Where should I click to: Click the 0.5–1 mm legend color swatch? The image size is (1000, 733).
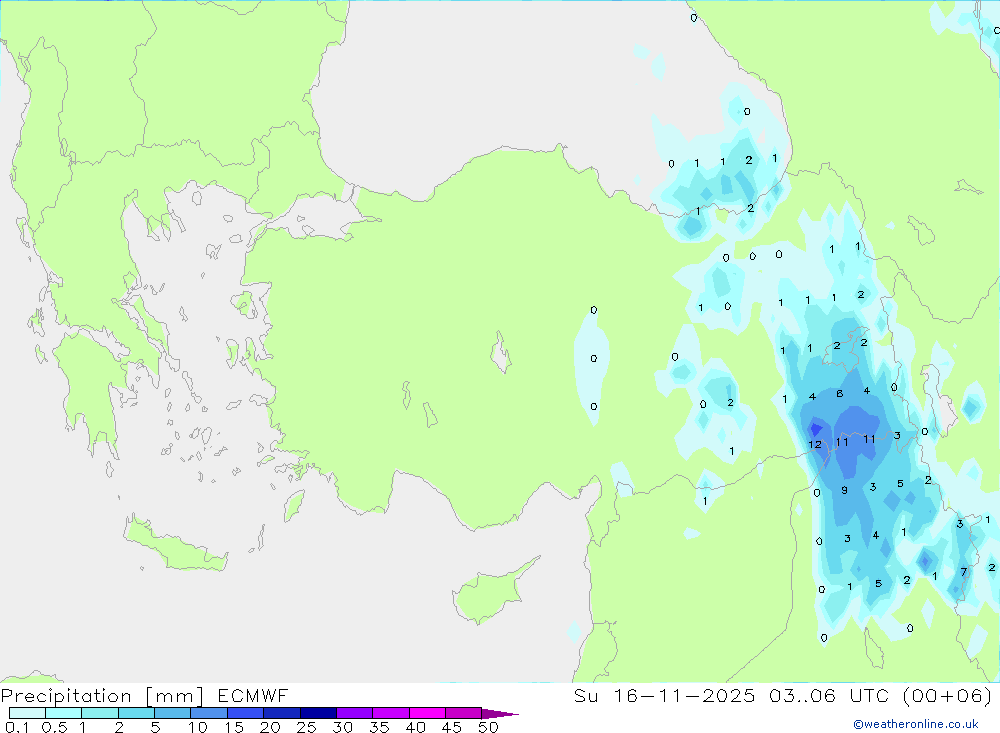click(x=63, y=713)
